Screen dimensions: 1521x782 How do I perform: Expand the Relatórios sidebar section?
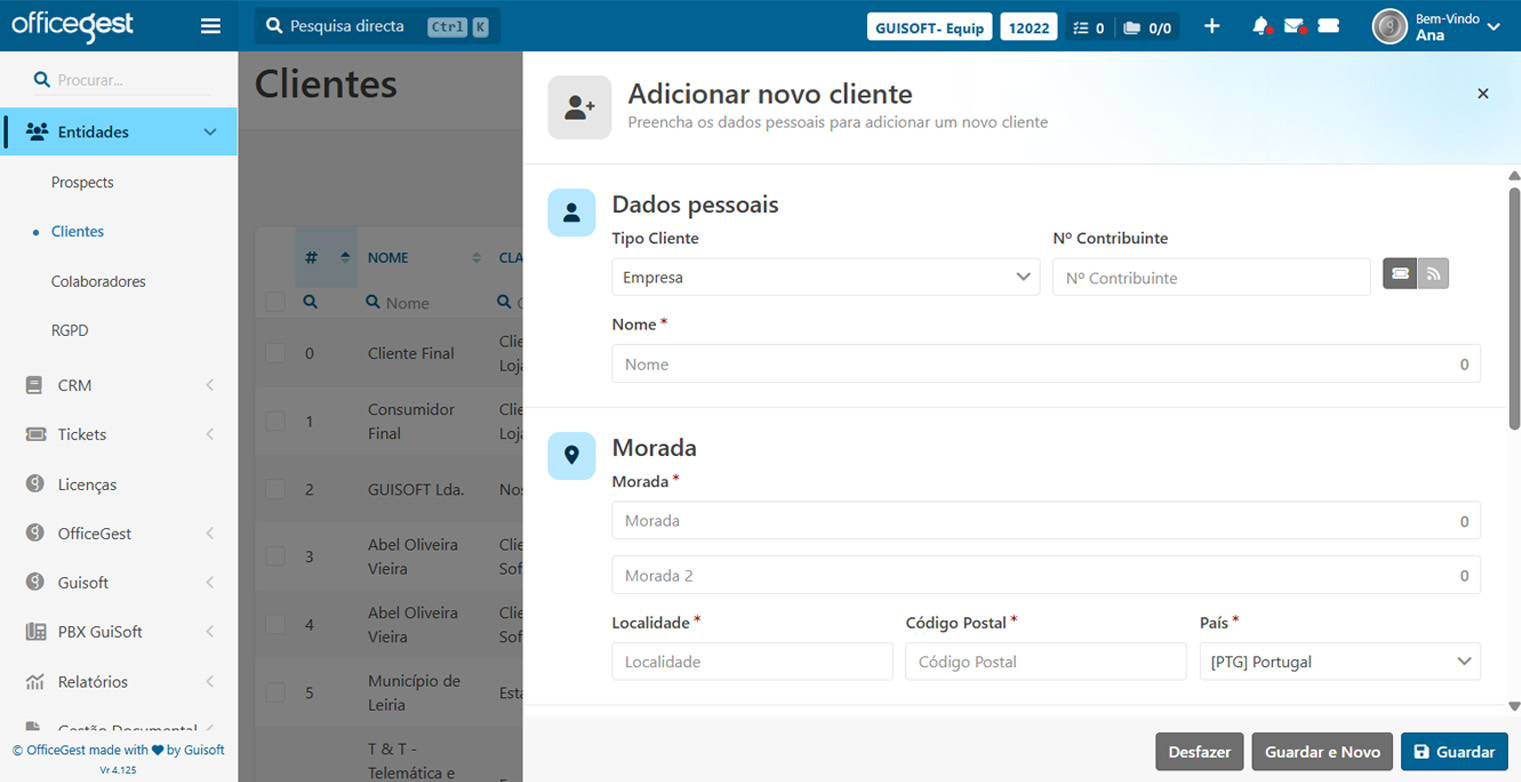[210, 682]
